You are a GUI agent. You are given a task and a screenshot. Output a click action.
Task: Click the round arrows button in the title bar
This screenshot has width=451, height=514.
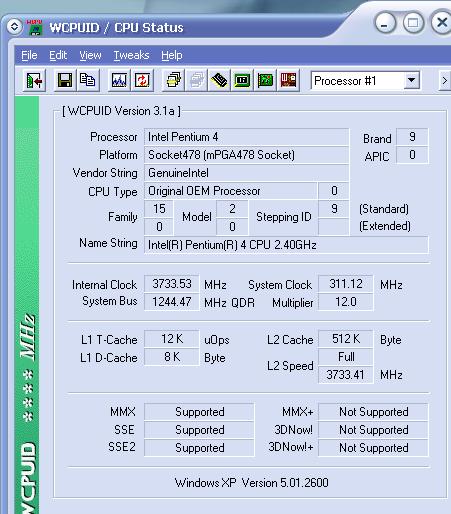14,27
